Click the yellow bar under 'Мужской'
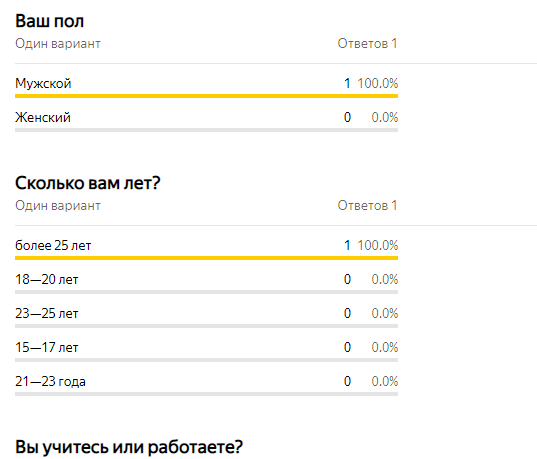537x459 pixels. point(207,96)
